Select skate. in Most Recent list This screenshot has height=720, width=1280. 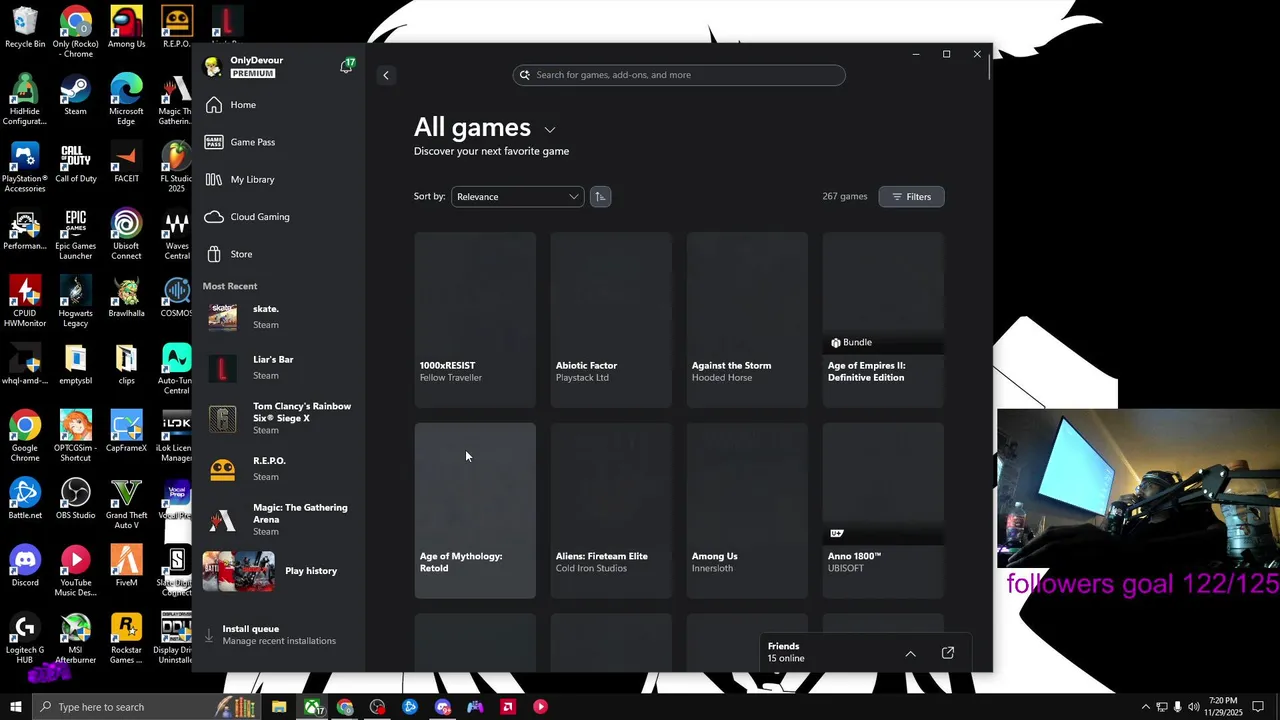pyautogui.click(x=280, y=317)
